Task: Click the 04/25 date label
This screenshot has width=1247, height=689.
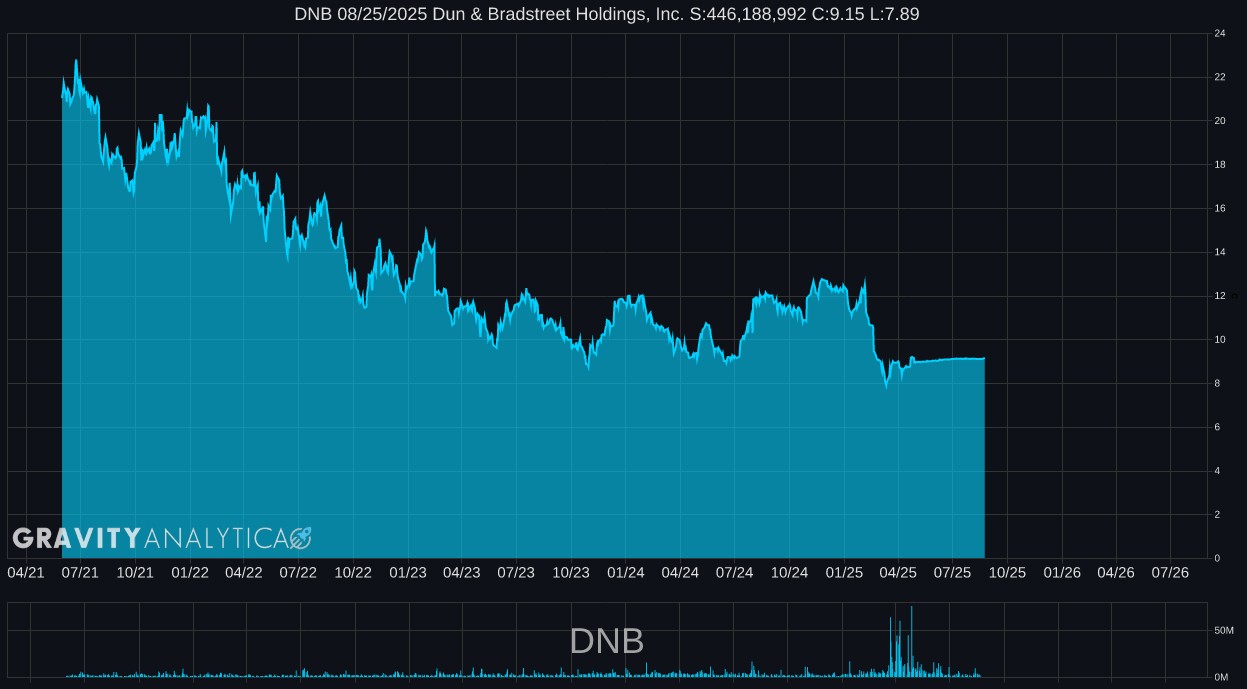Action: tap(898, 572)
